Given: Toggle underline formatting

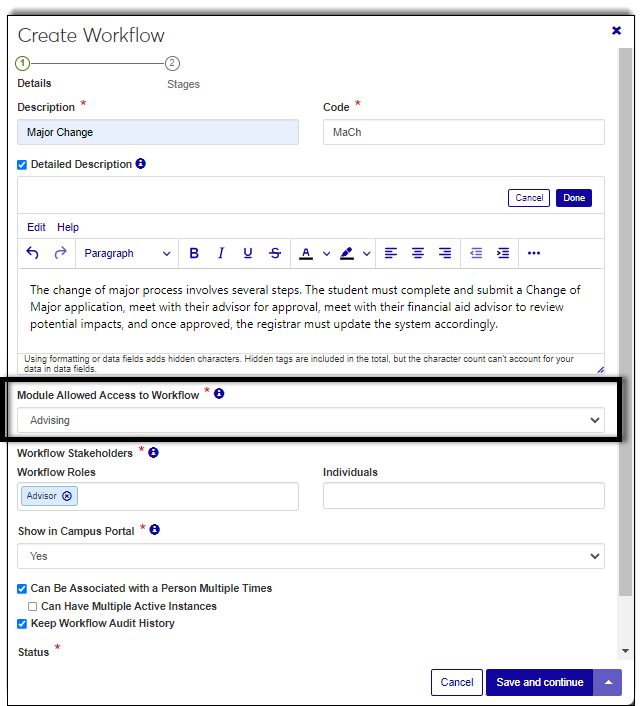Looking at the screenshot, I should (248, 253).
